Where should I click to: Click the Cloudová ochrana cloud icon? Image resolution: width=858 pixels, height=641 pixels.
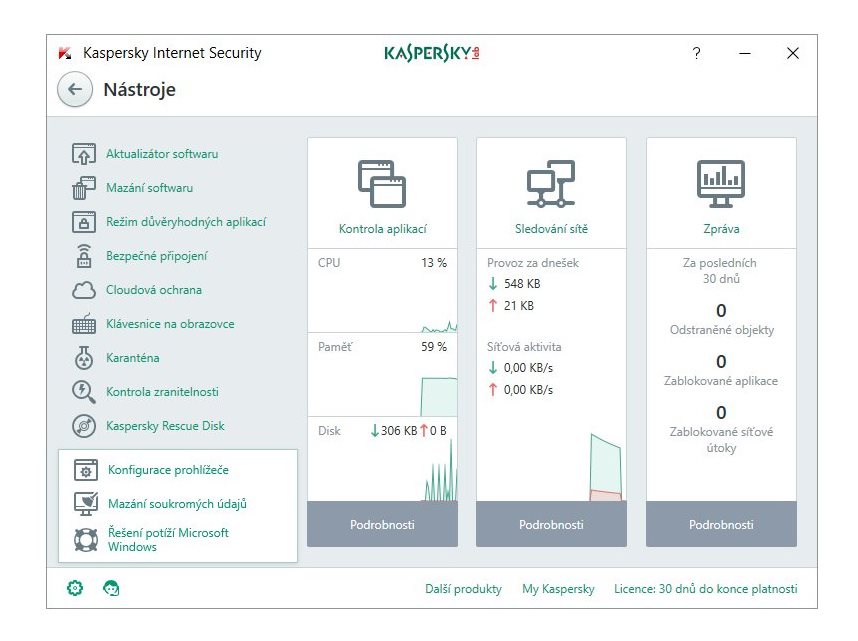(x=84, y=290)
